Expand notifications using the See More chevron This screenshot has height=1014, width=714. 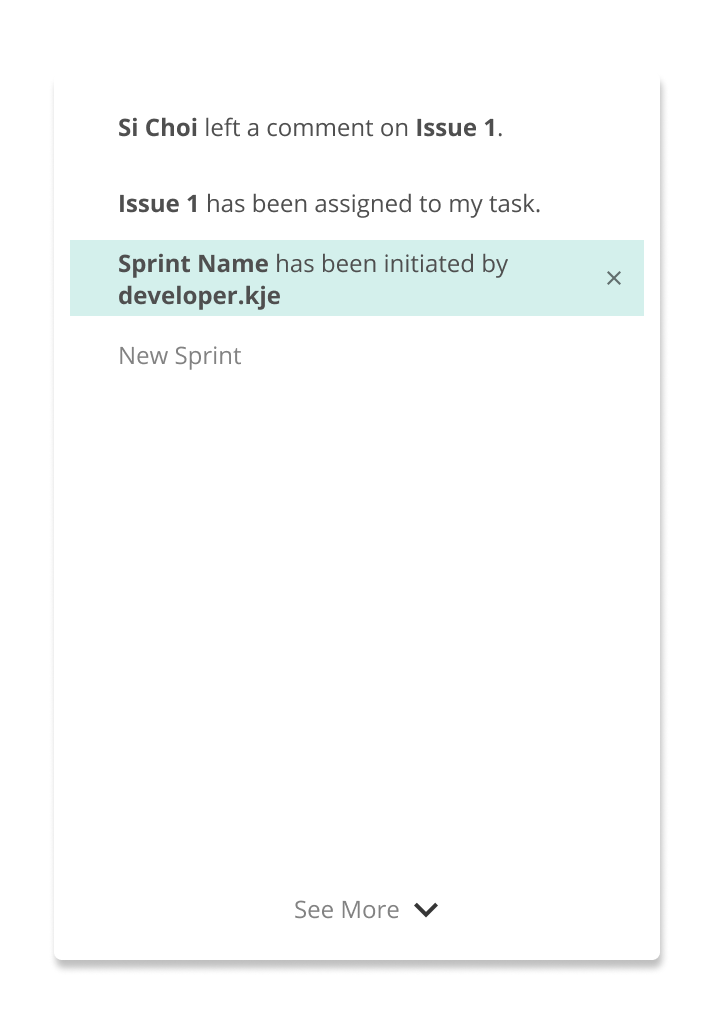coord(426,909)
